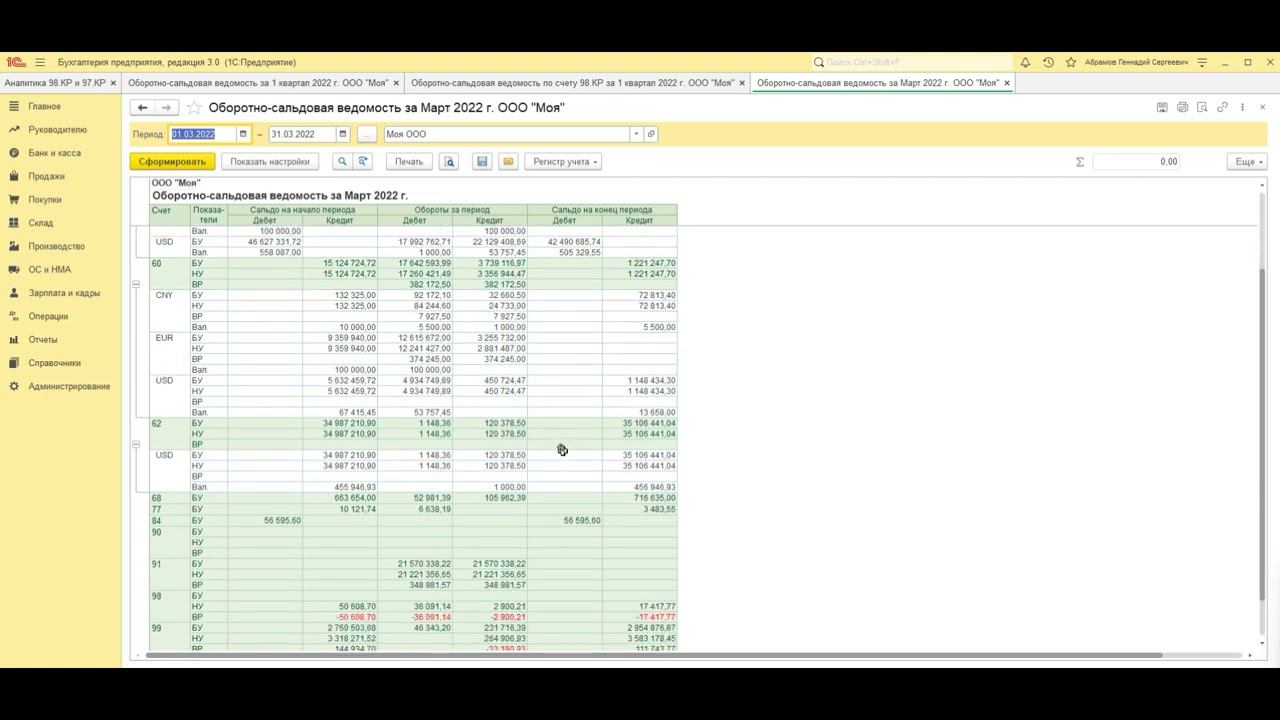1280x720 pixels.
Task: Close the Аналитика 98.КР и 97.КР tab
Action: tap(113, 83)
